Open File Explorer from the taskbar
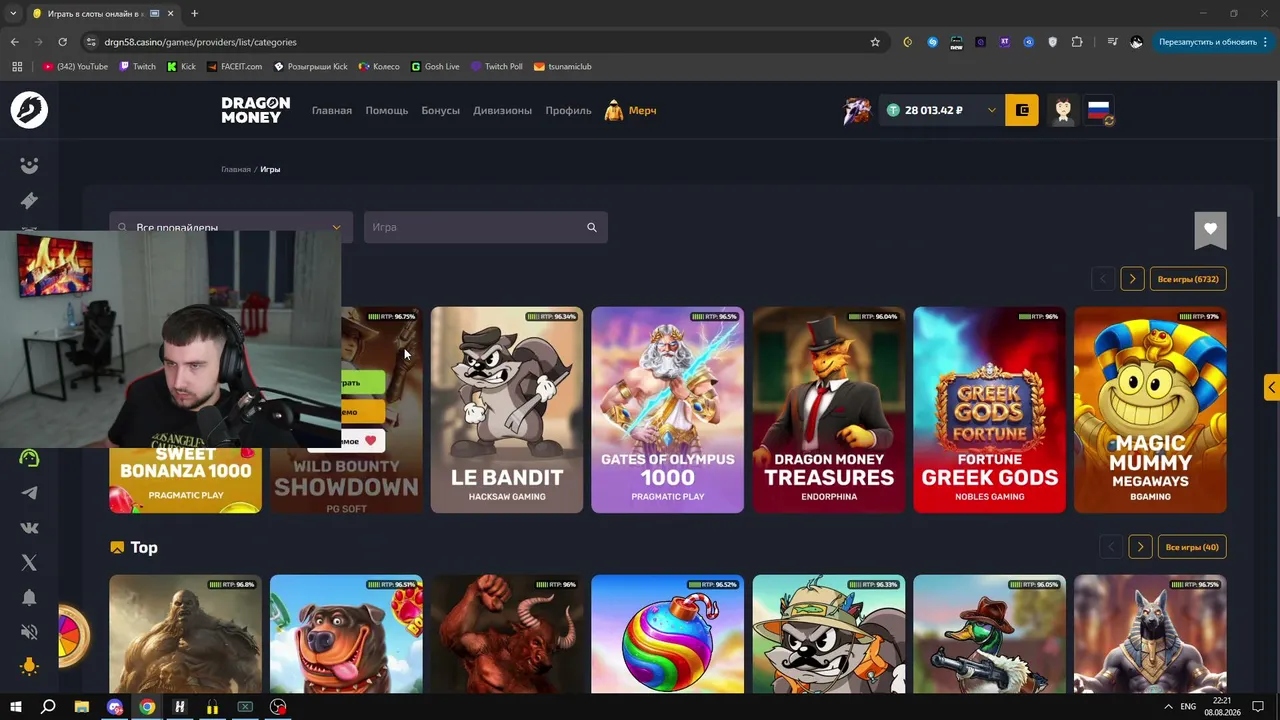This screenshot has width=1280, height=720. coord(82,707)
